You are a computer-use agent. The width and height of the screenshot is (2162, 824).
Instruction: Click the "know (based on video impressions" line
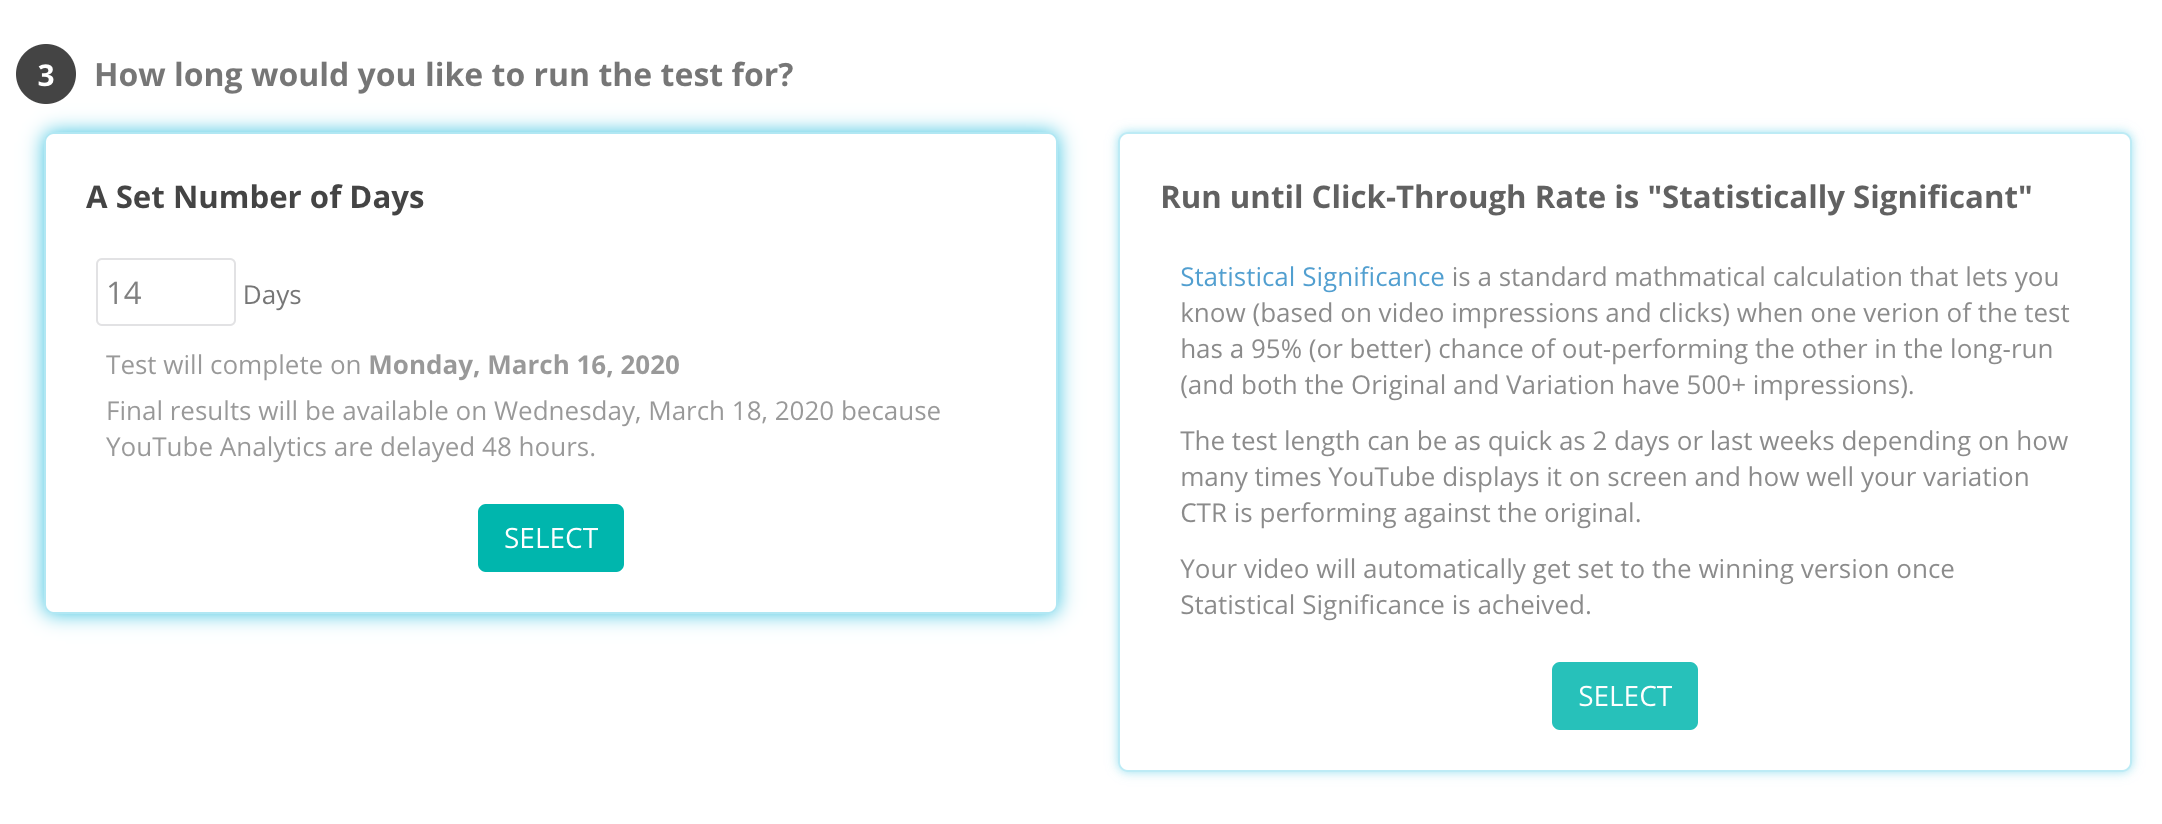[x=1623, y=313]
